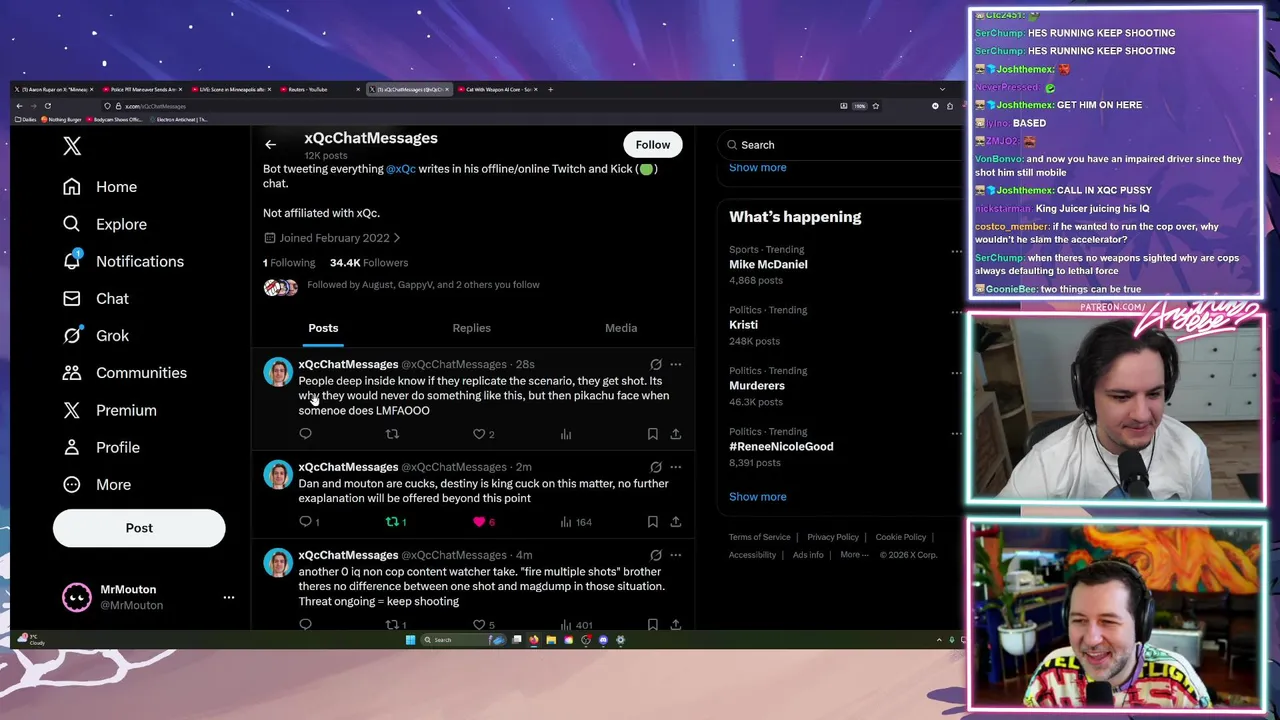1280x720 pixels.
Task: Open more menu on 4m post
Action: (x=676, y=555)
